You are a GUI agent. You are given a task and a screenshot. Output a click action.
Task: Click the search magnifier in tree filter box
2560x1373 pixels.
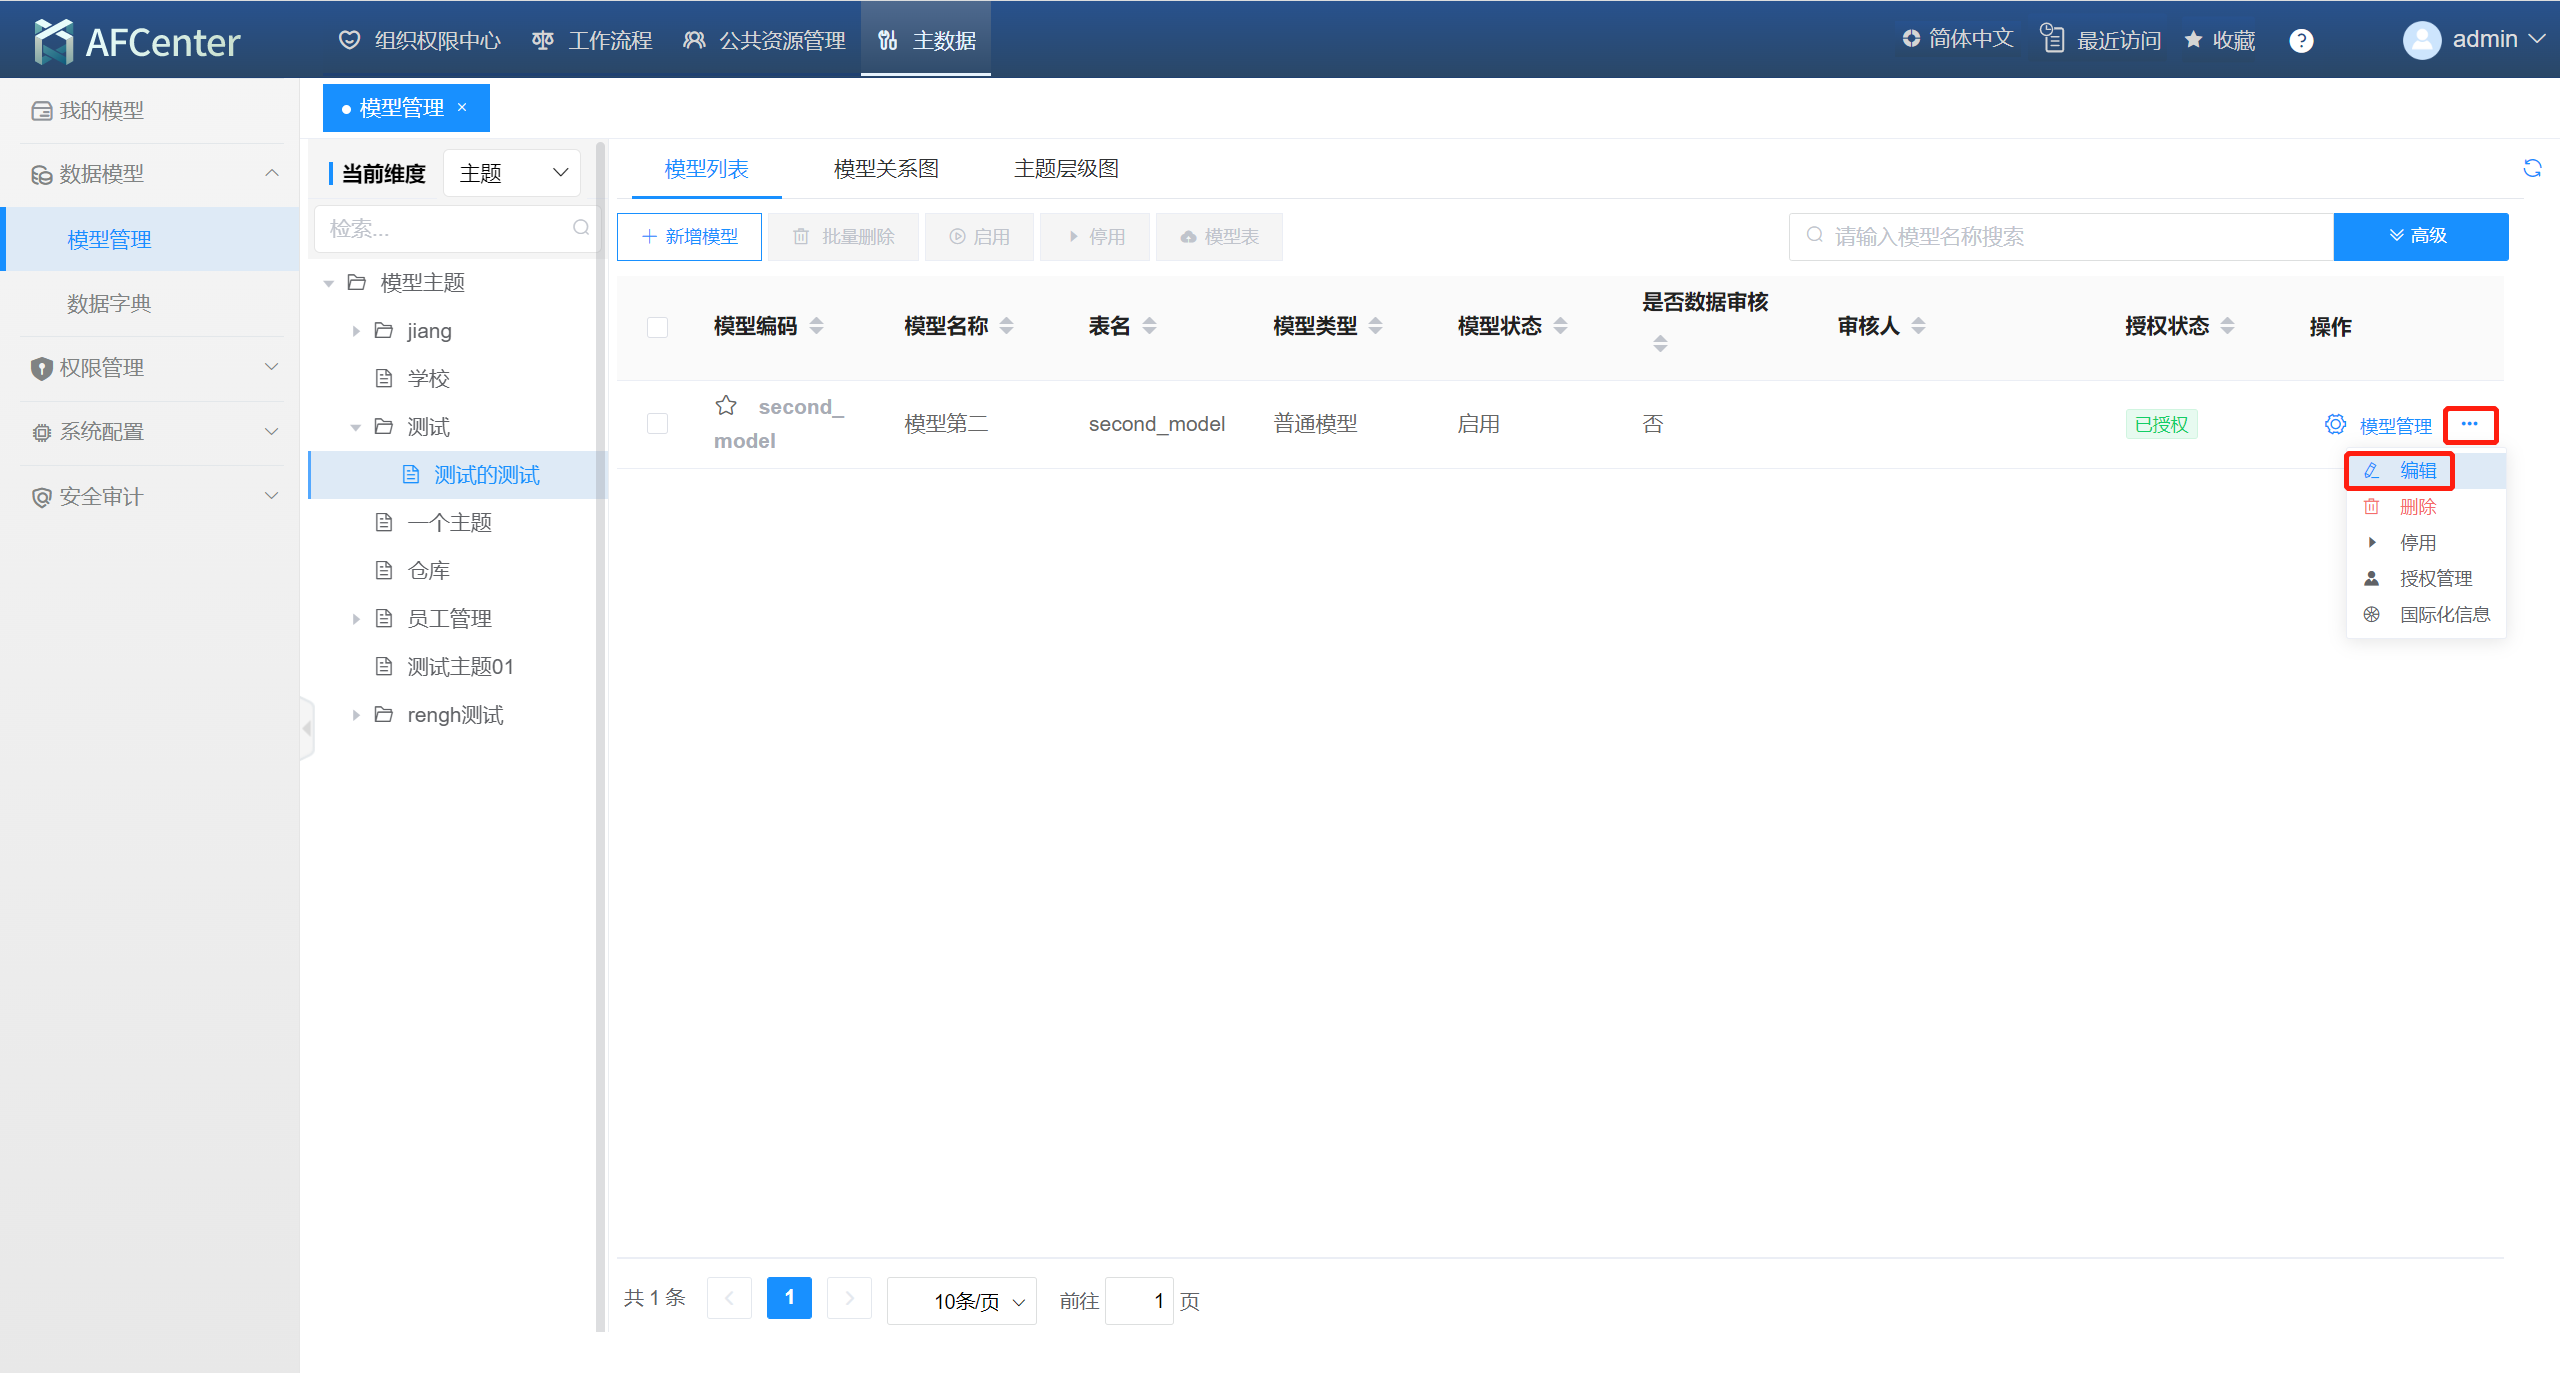pyautogui.click(x=581, y=228)
